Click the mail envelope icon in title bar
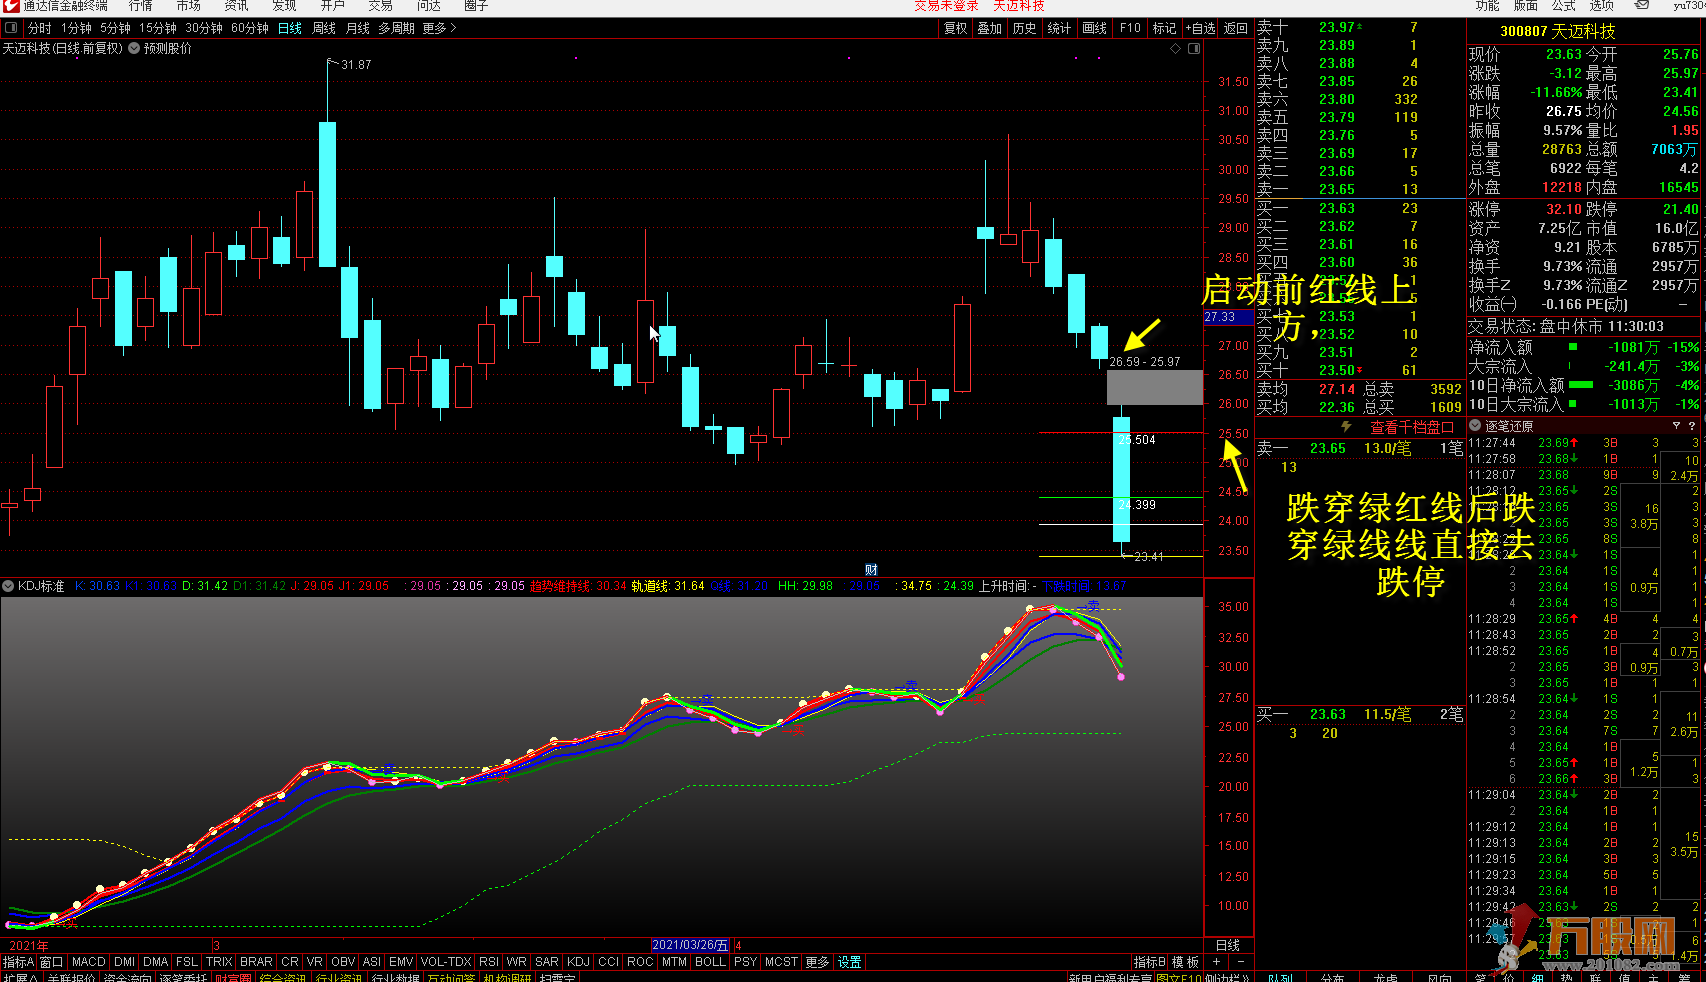Viewport: 1706px width, 982px height. pyautogui.click(x=1641, y=5)
